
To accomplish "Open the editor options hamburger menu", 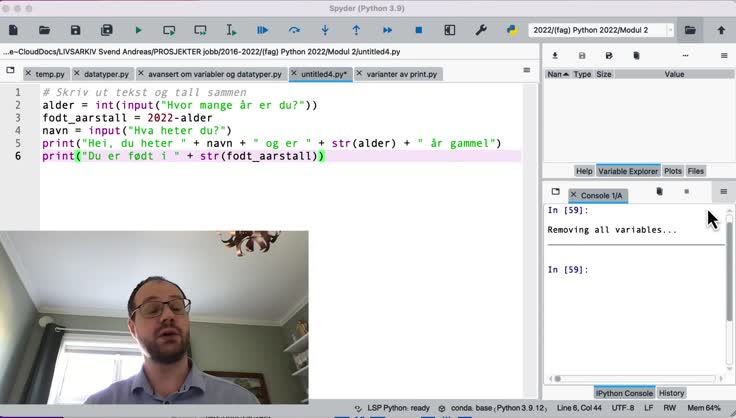I will pyautogui.click(x=527, y=70).
